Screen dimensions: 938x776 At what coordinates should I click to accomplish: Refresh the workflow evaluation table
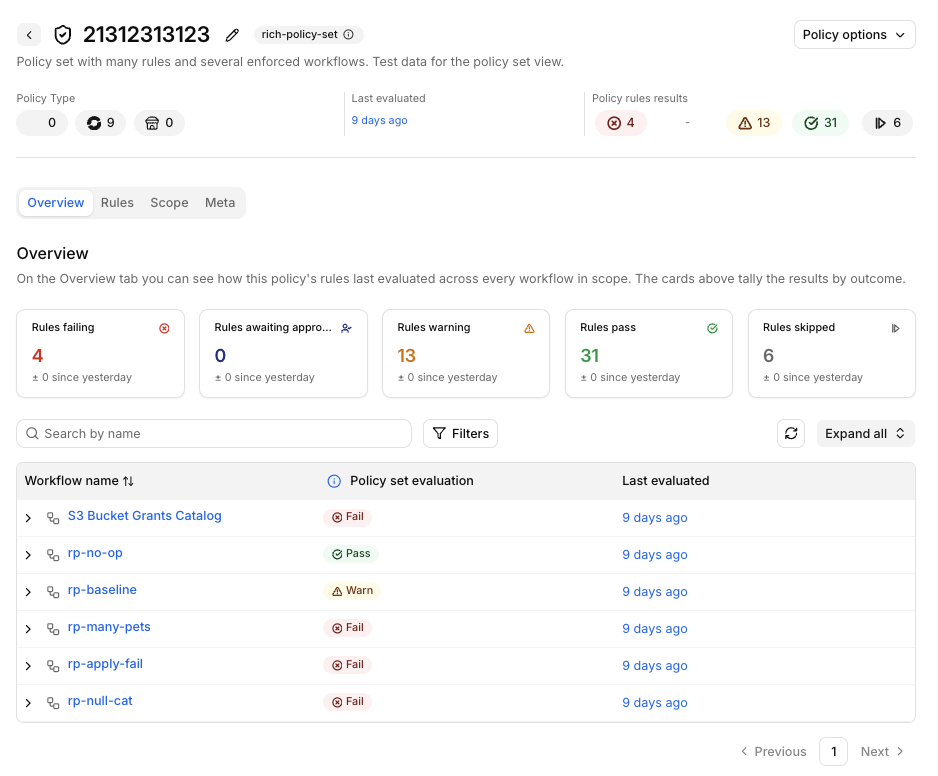pos(791,433)
